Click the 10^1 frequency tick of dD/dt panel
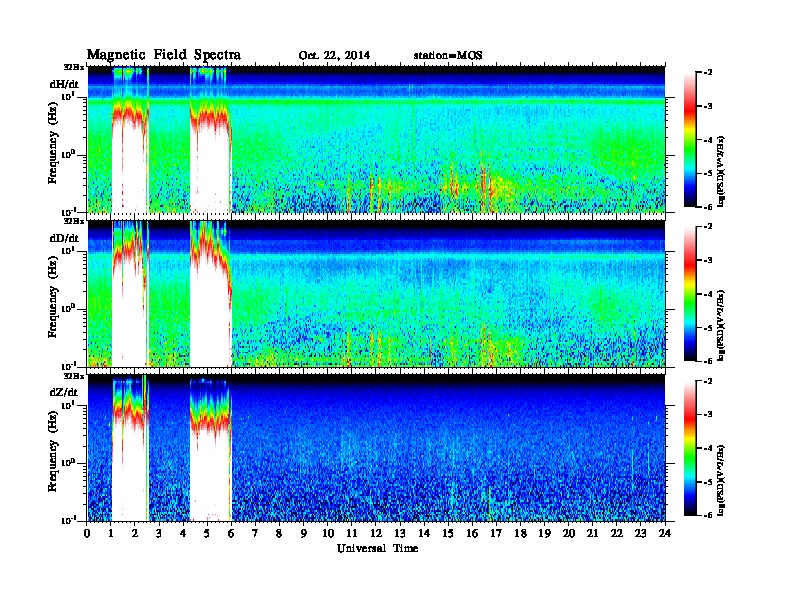 coord(68,250)
